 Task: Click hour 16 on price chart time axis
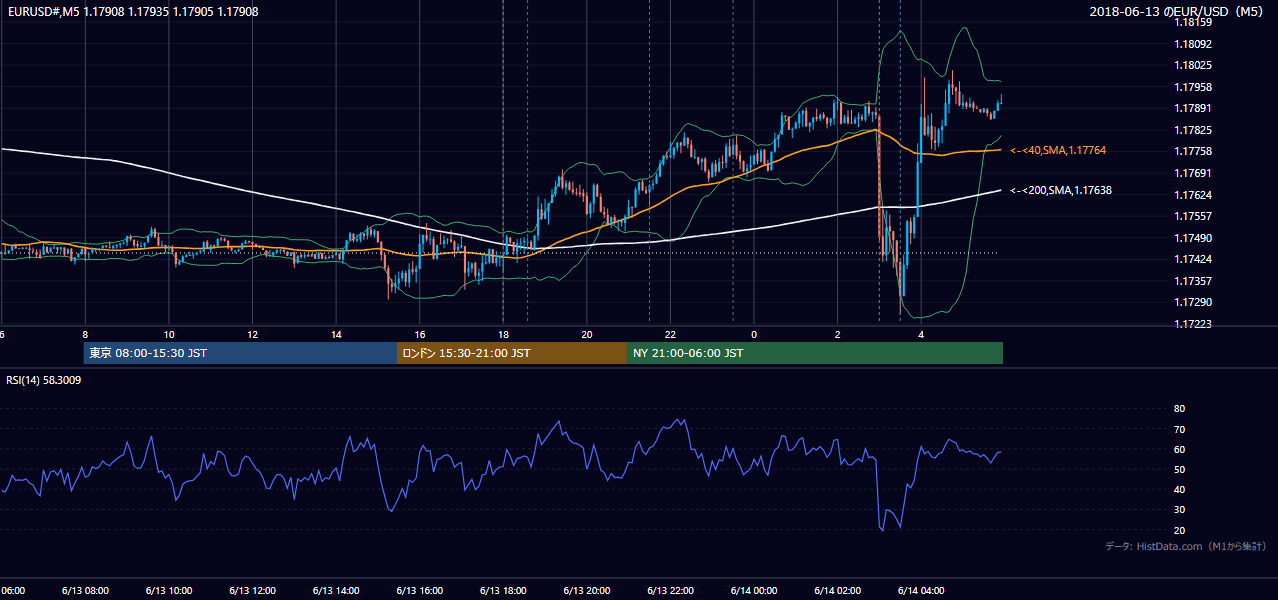[x=420, y=334]
